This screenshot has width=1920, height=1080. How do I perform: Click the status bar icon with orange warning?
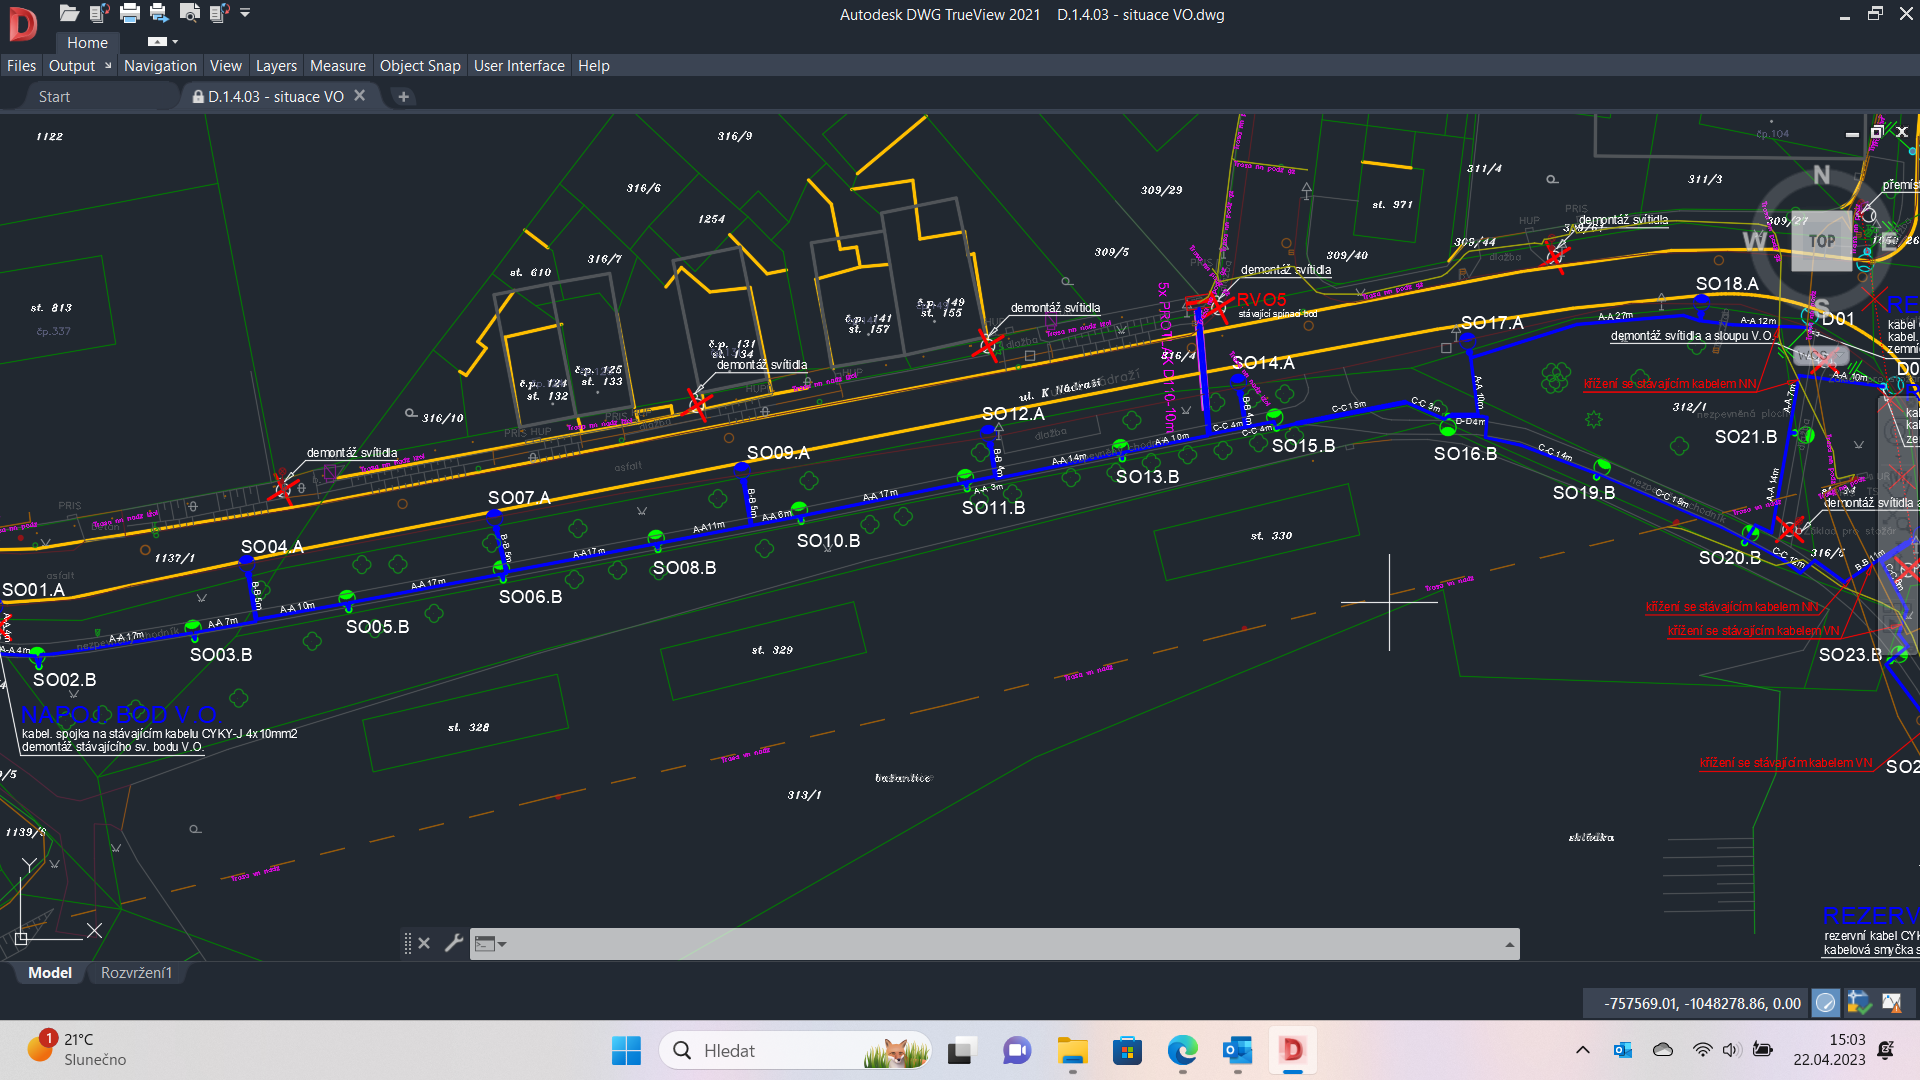[x=1892, y=1002]
